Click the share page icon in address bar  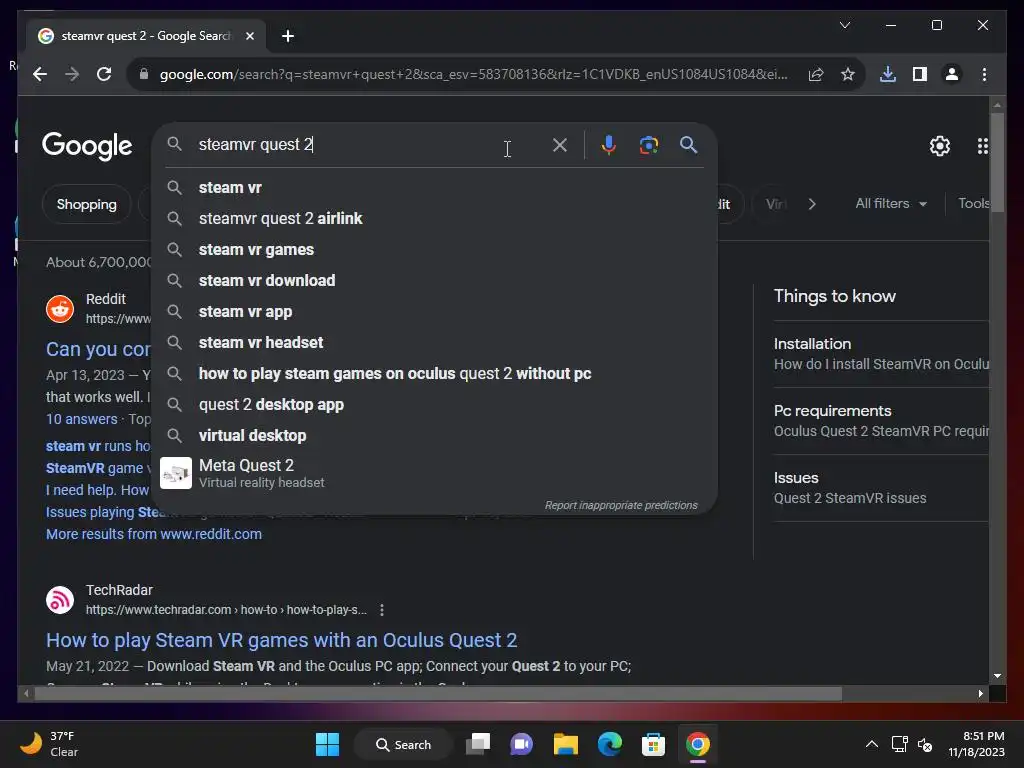[816, 74]
